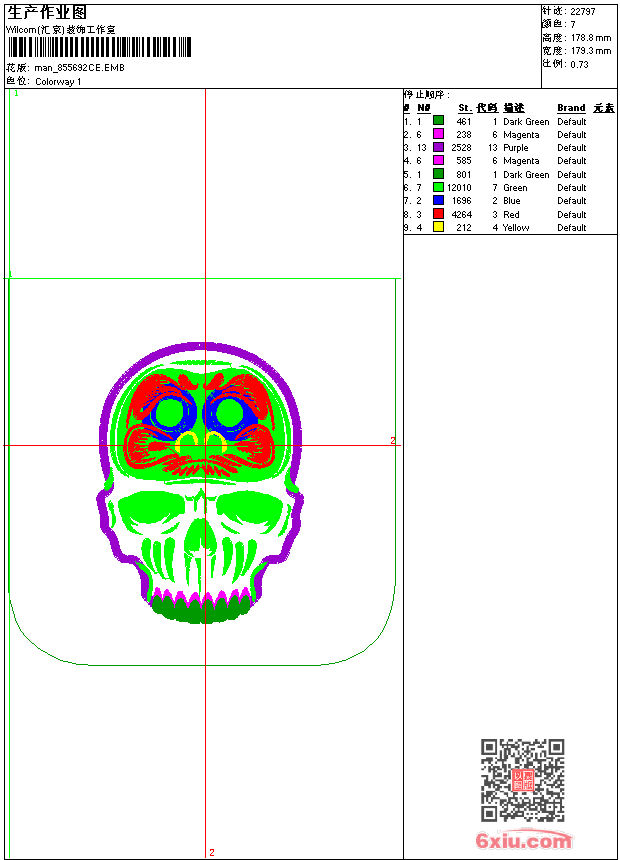Viewport: 620px width, 860px height.
Task: Open the 6xiu.com watermark link
Action: (524, 840)
